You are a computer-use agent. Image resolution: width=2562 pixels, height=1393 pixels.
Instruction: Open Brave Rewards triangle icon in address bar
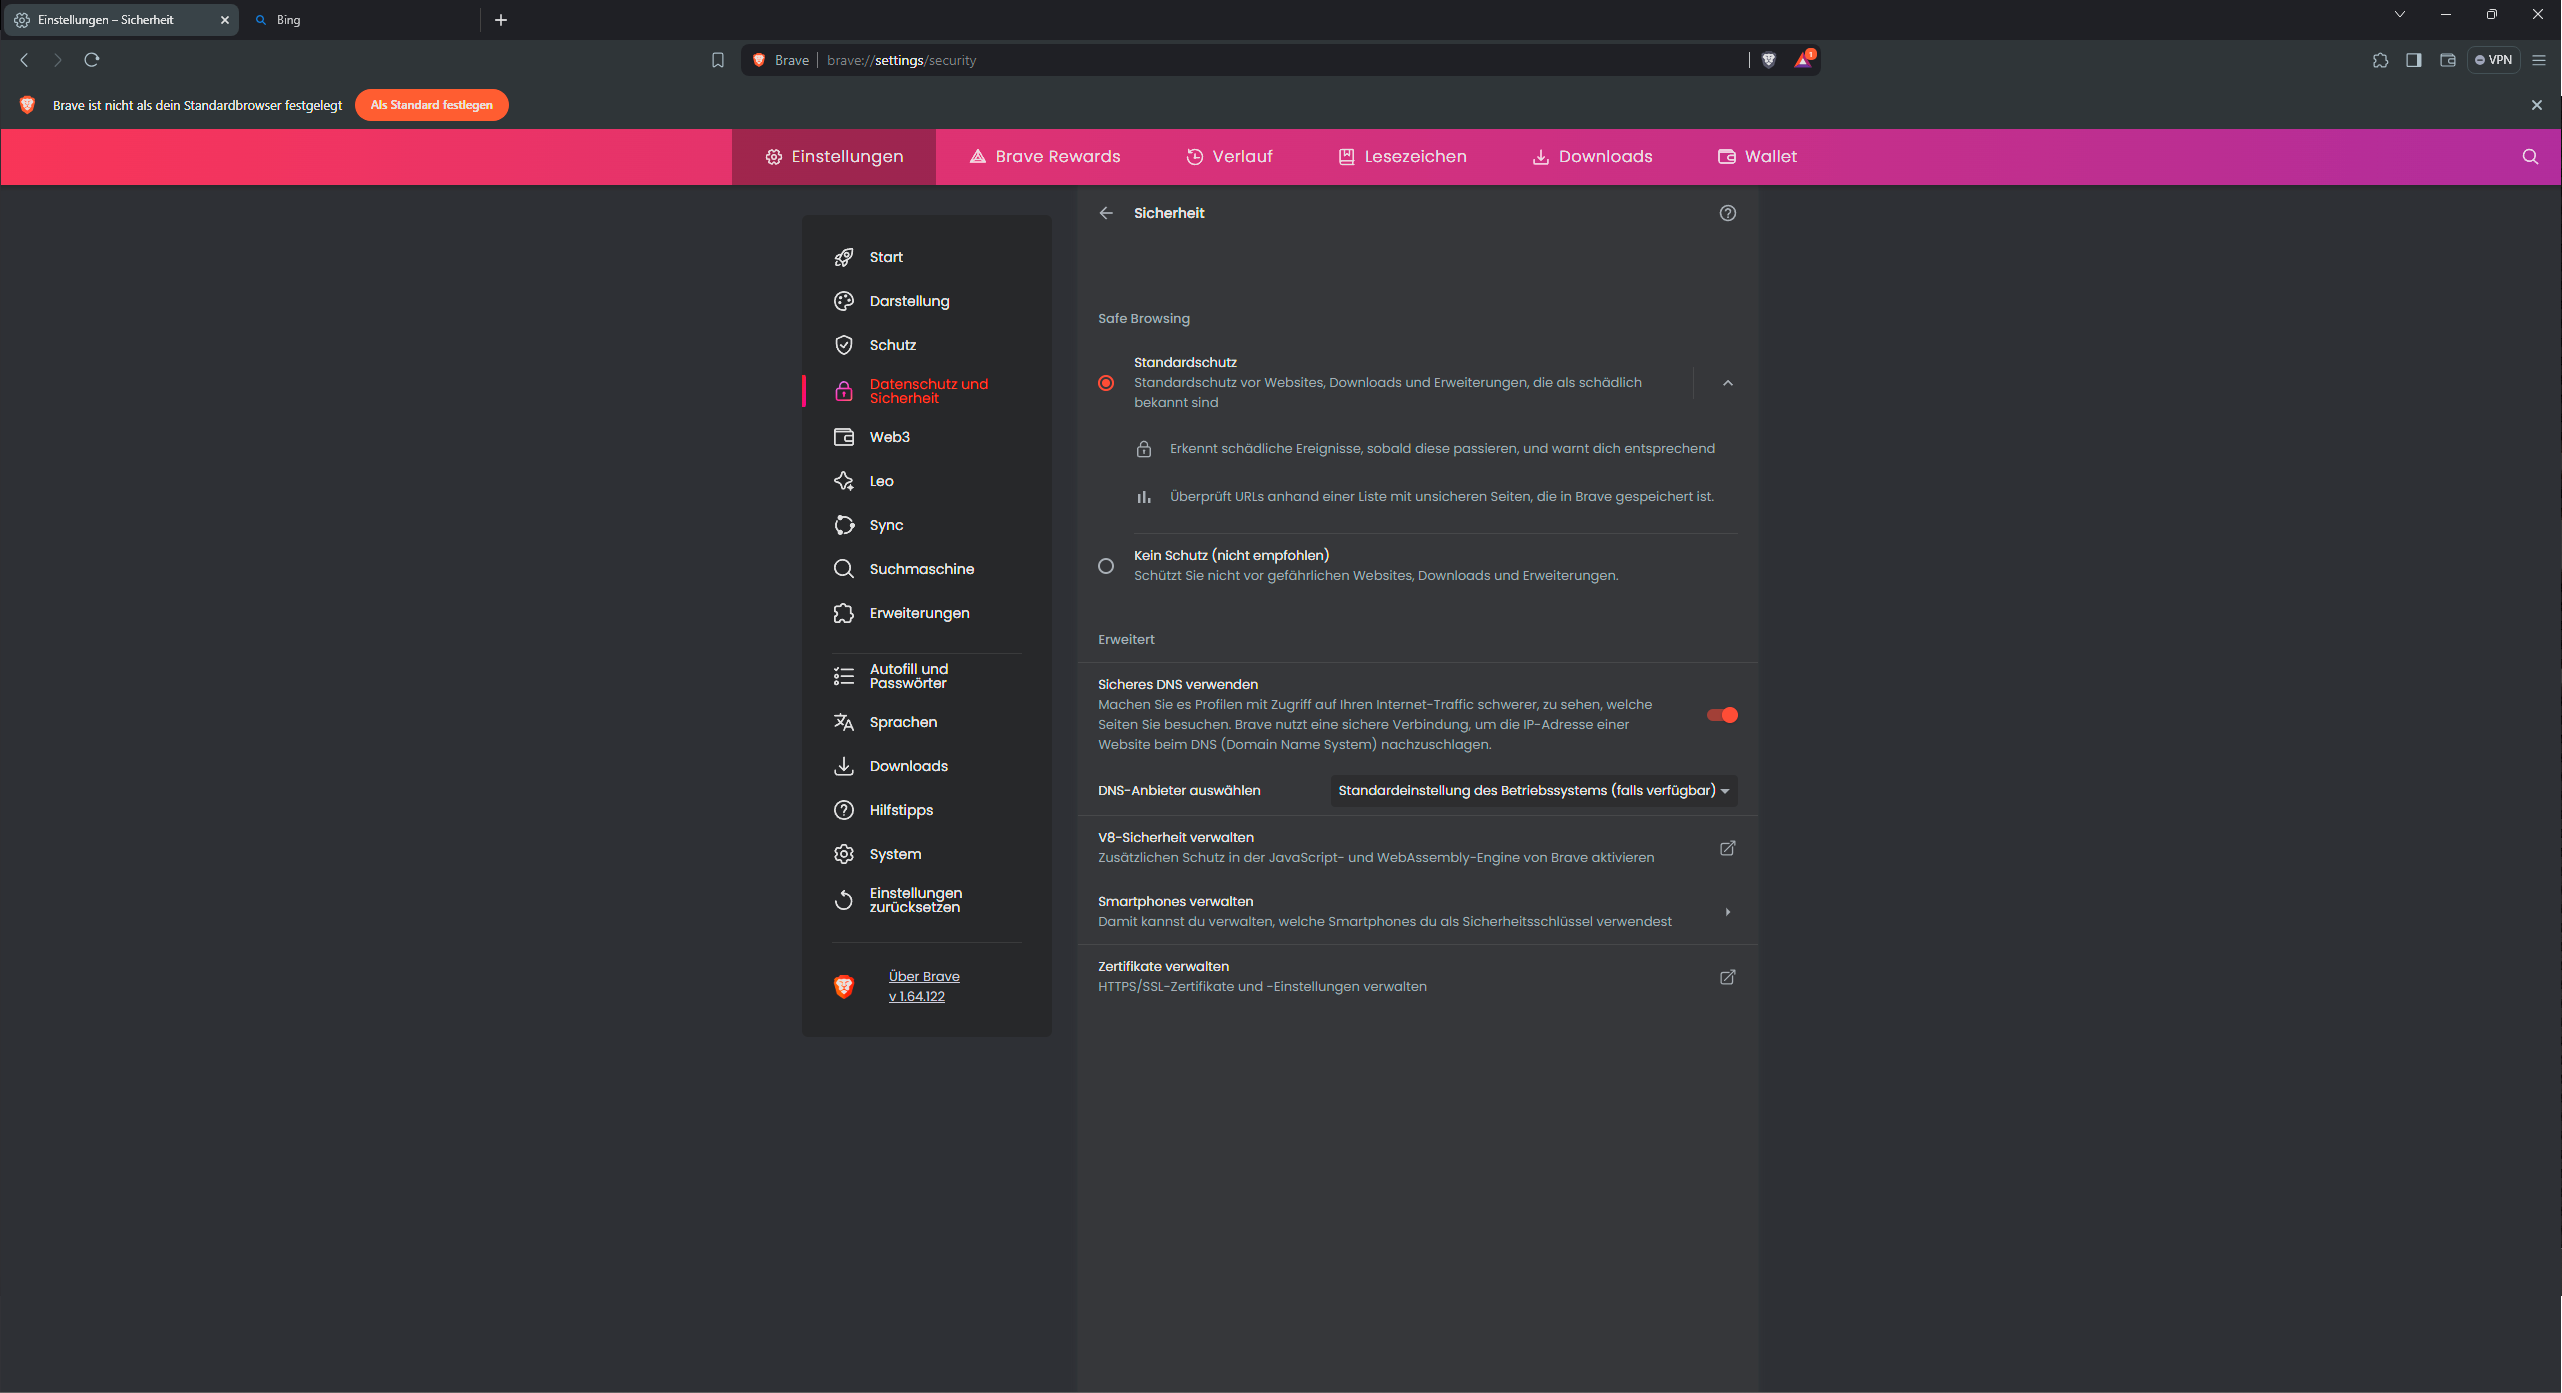point(1803,60)
